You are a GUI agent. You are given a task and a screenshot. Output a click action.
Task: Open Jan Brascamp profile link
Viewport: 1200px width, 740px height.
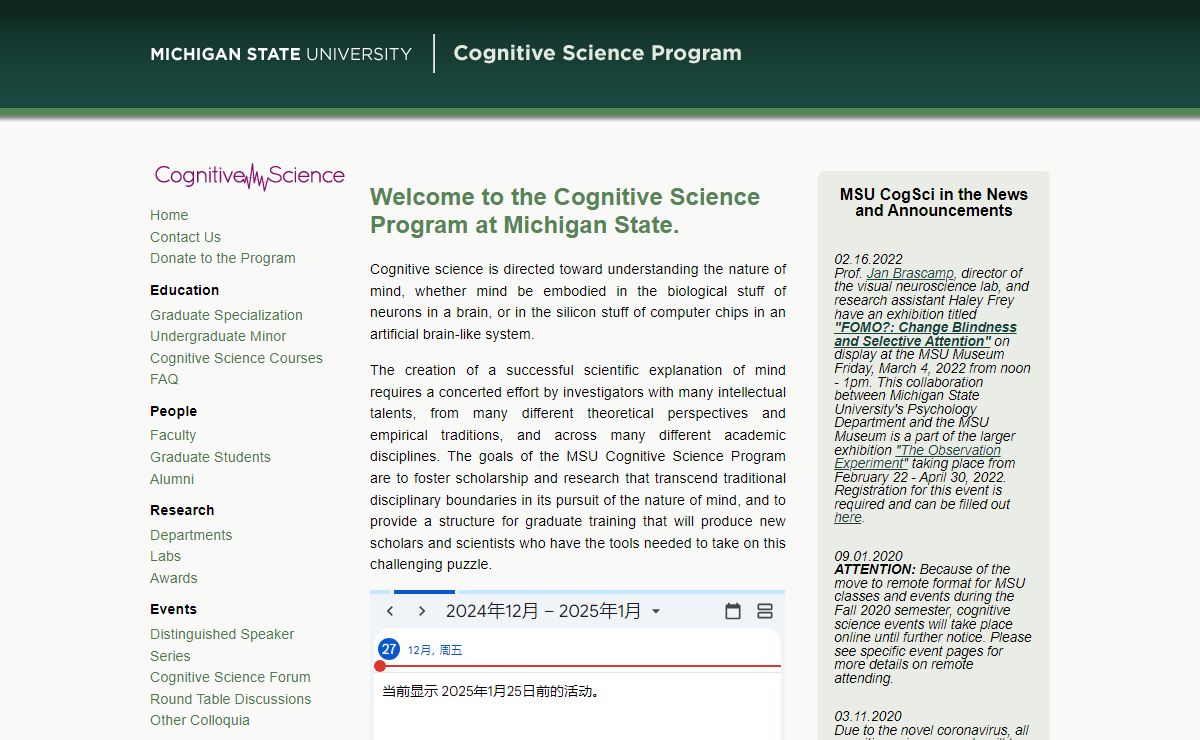[910, 273]
